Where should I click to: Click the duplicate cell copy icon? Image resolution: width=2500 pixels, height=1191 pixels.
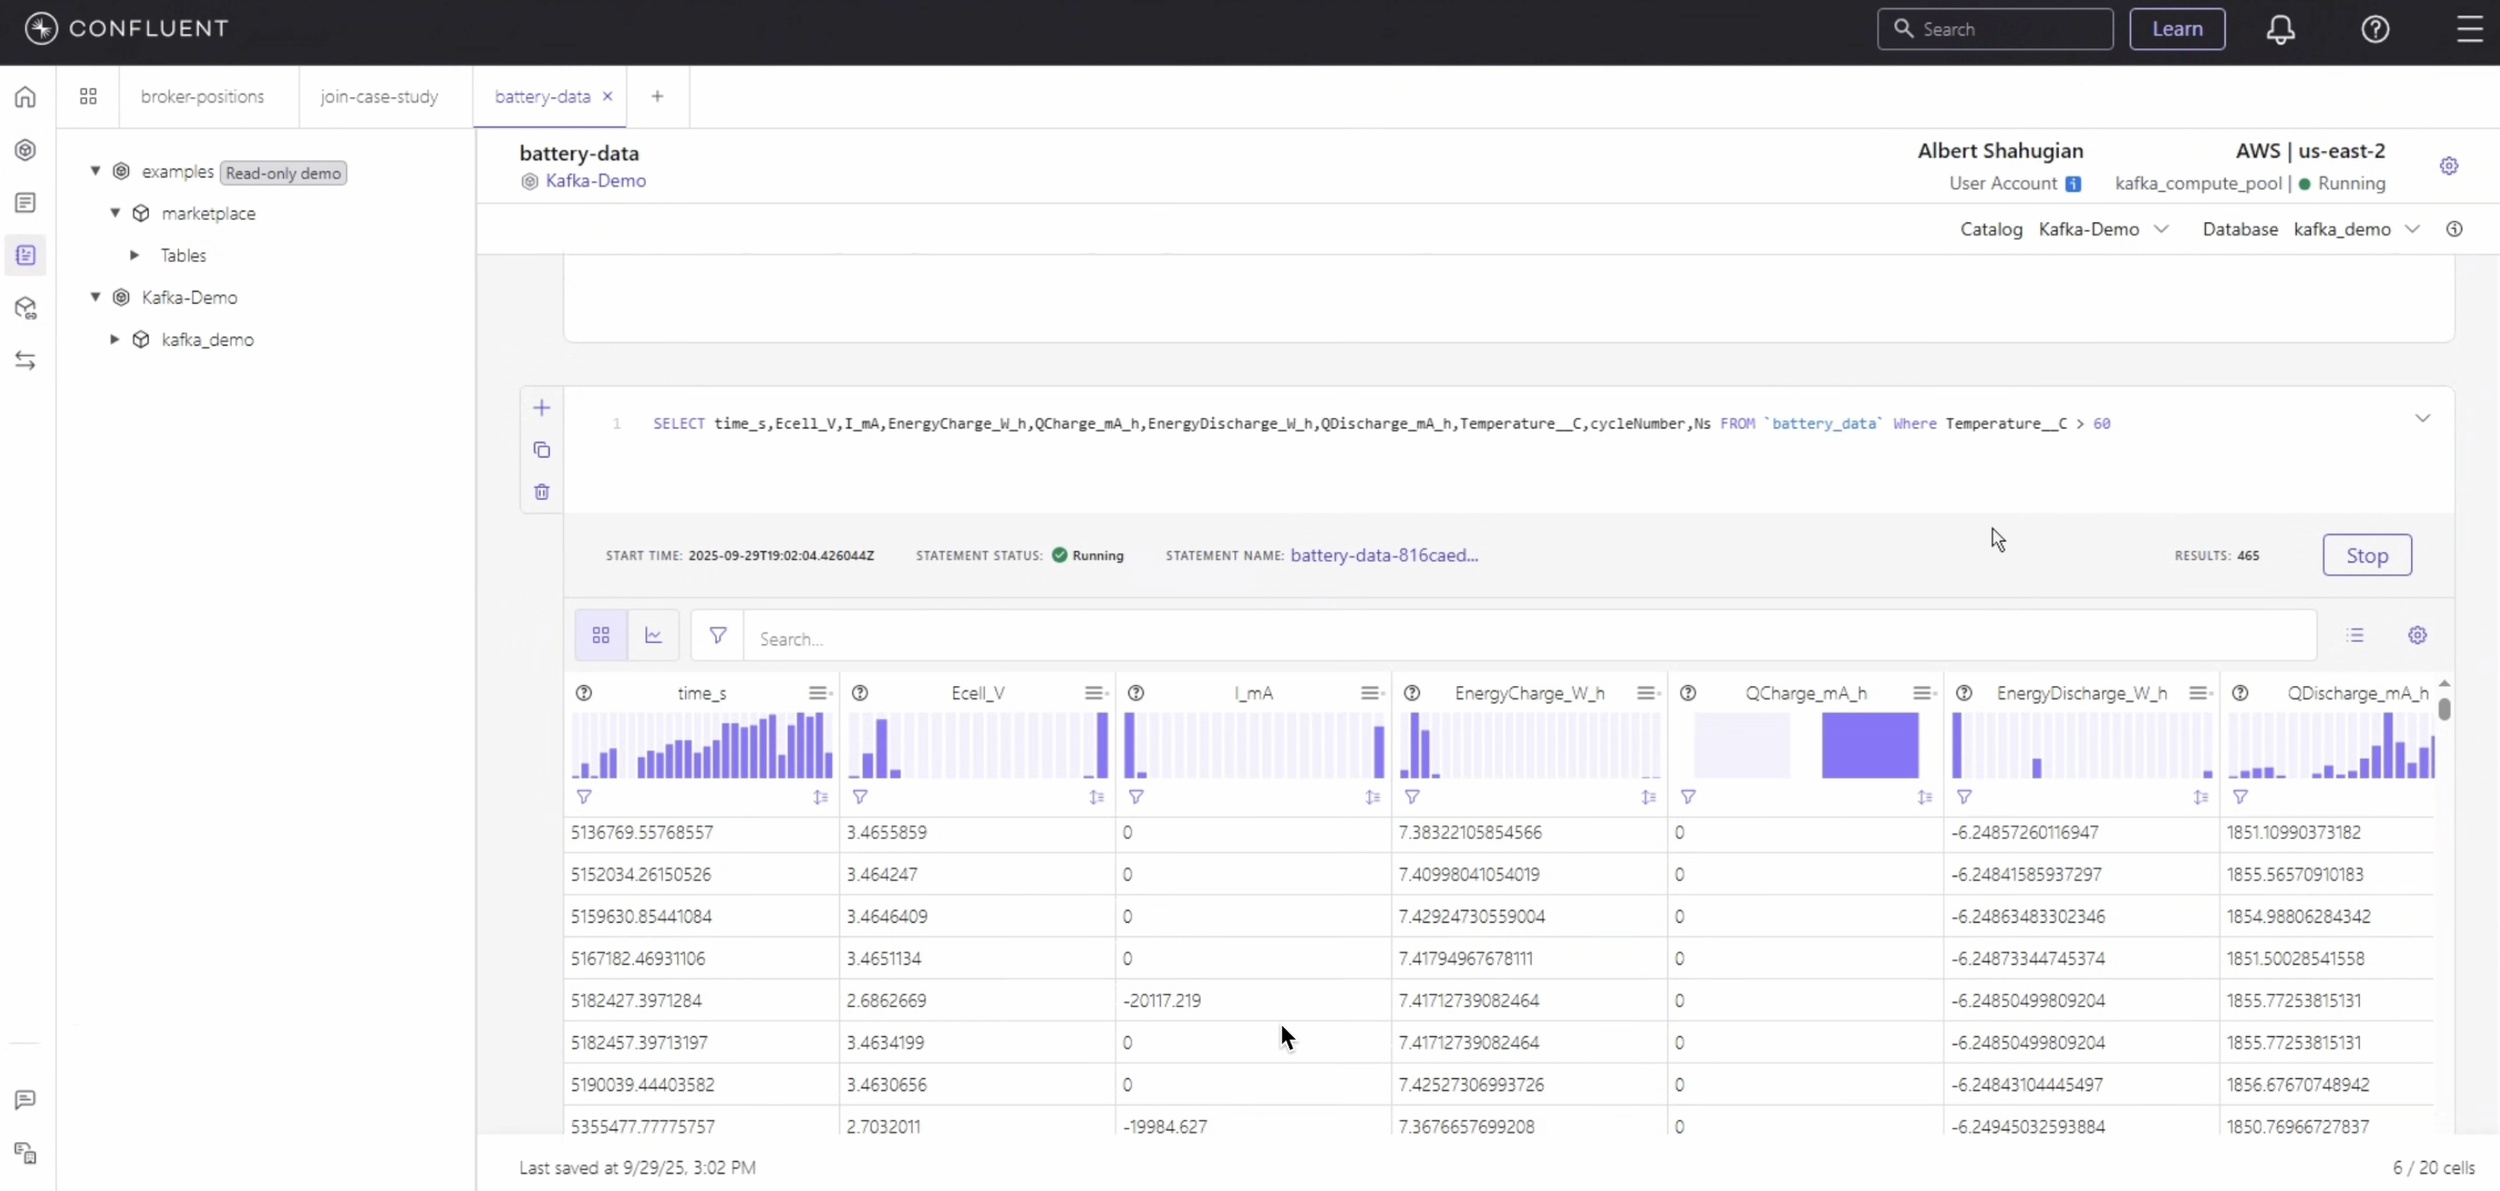click(541, 450)
